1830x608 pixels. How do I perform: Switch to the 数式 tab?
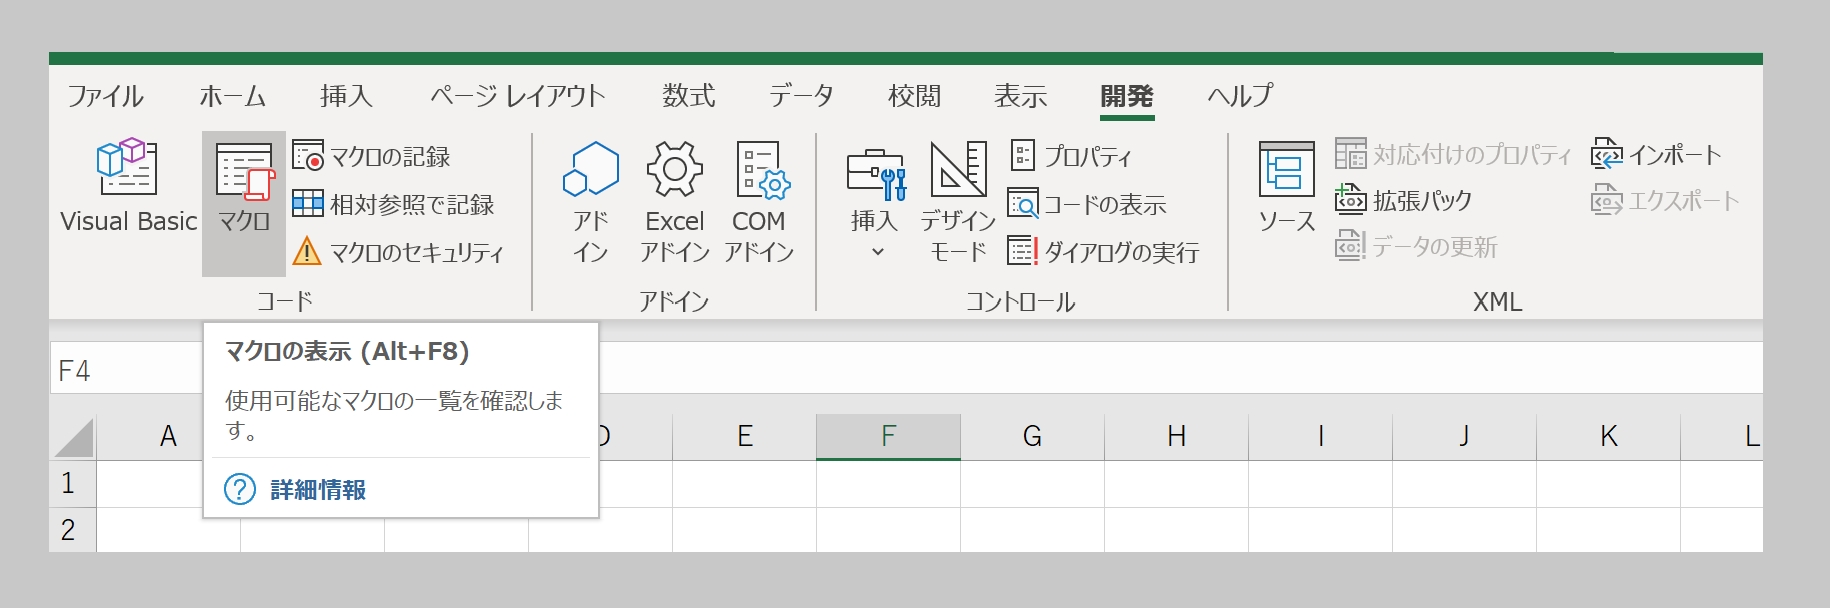[688, 96]
